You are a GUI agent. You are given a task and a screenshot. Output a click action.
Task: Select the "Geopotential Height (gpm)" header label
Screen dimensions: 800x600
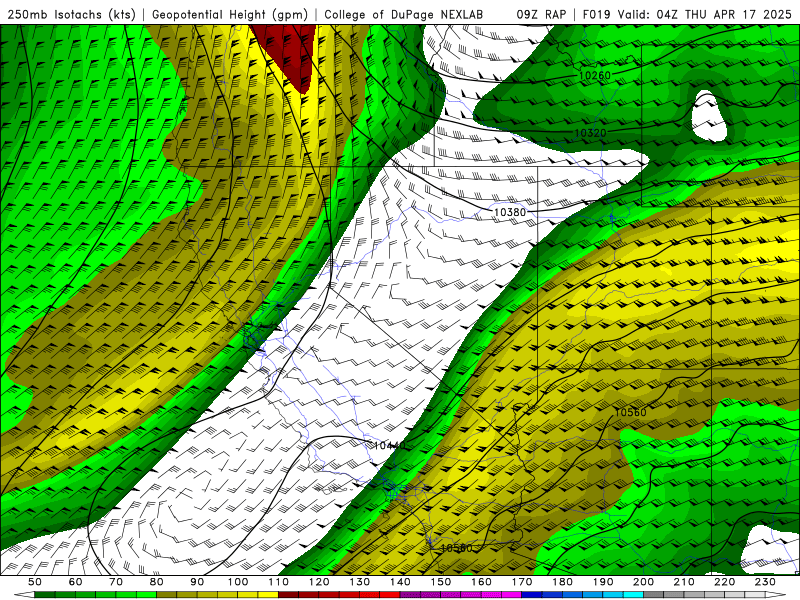coord(230,14)
